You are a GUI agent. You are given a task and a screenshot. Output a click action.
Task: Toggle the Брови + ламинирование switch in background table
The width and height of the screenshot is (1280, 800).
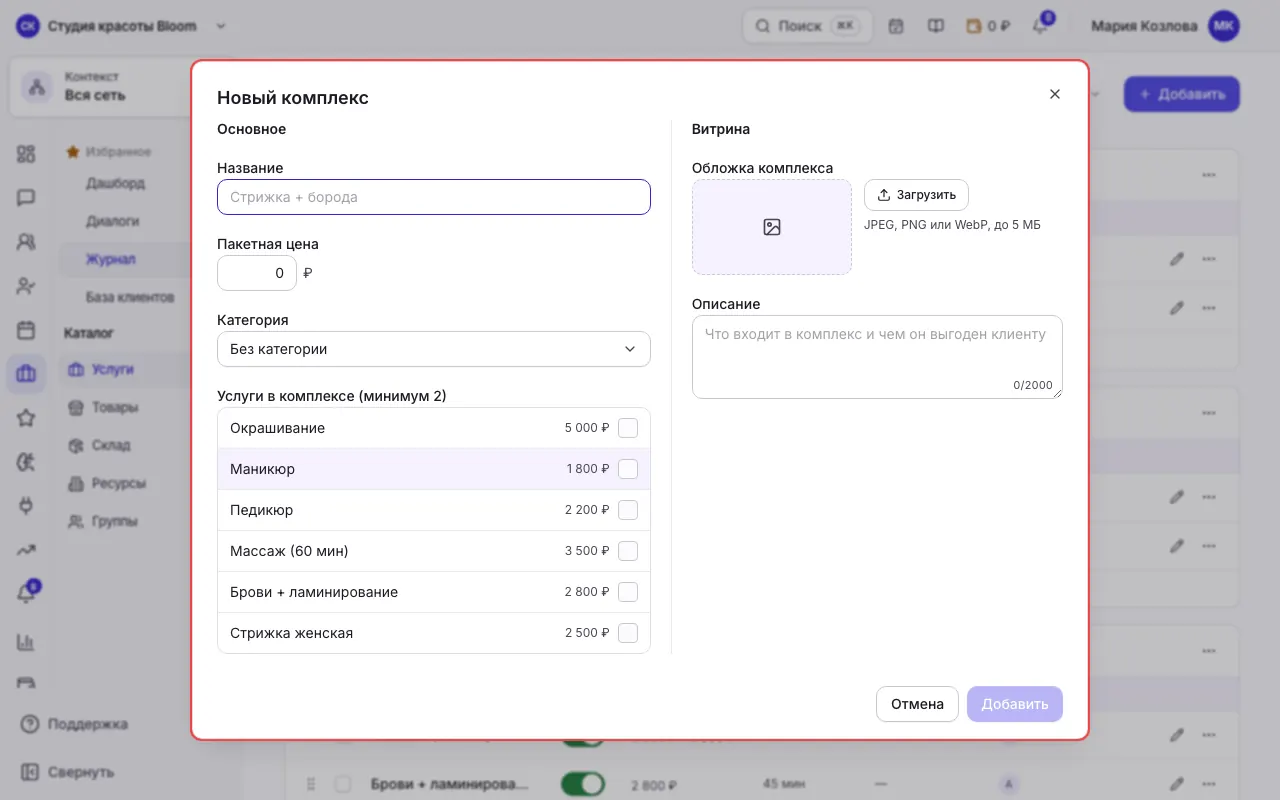[583, 784]
